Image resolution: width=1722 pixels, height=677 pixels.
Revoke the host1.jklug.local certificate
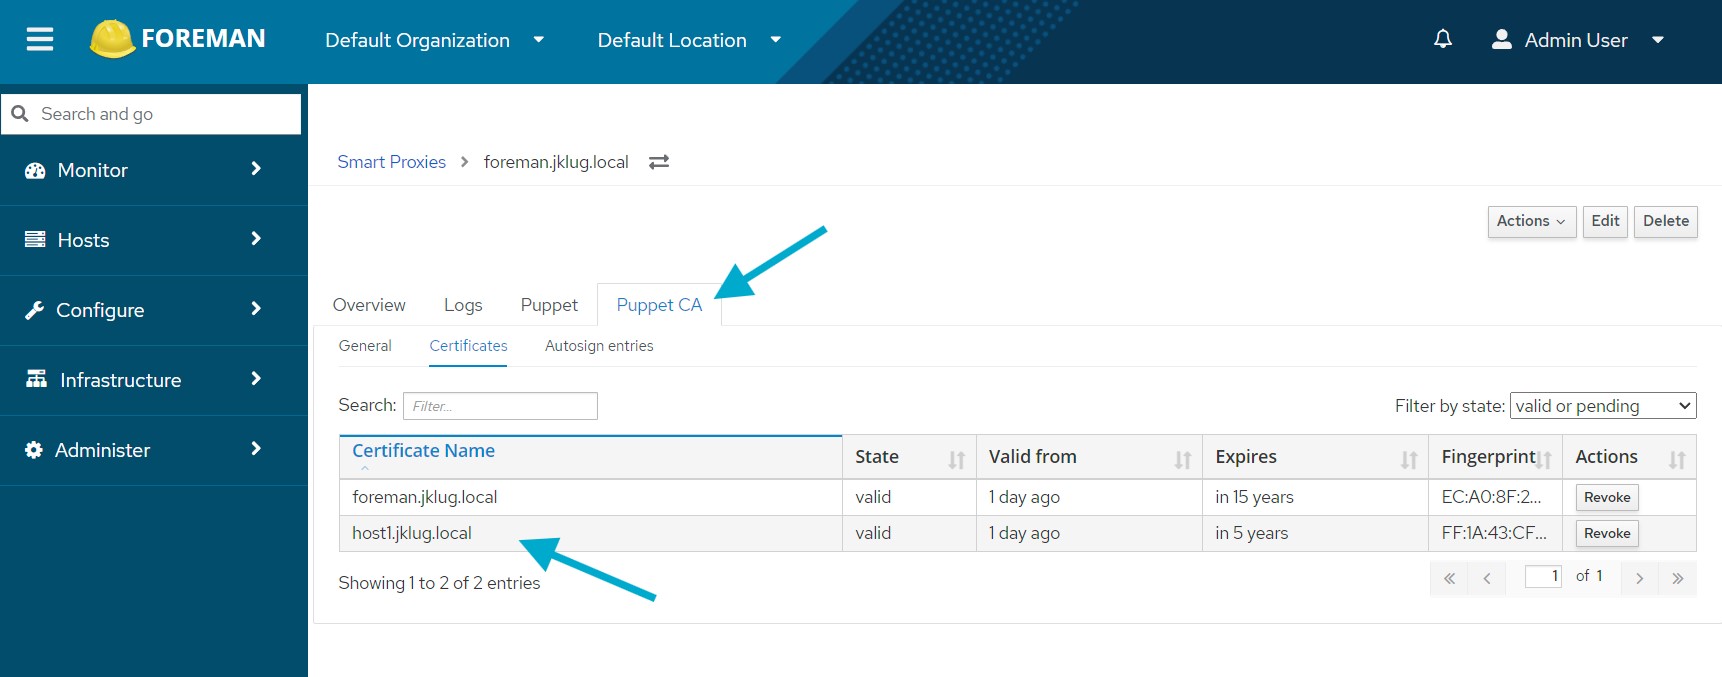tap(1606, 533)
